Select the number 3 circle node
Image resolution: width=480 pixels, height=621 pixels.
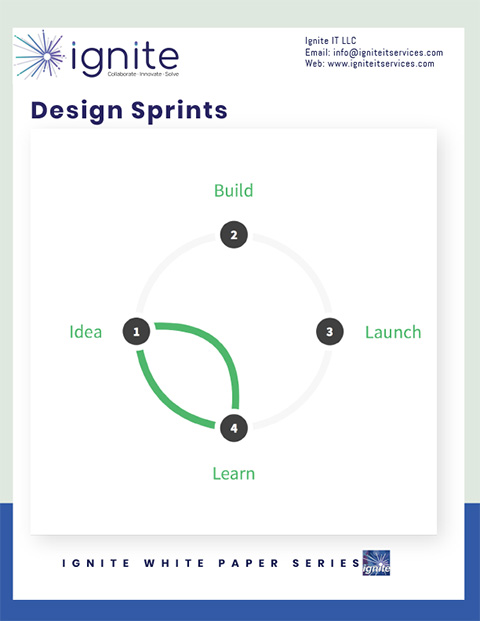pos(330,331)
